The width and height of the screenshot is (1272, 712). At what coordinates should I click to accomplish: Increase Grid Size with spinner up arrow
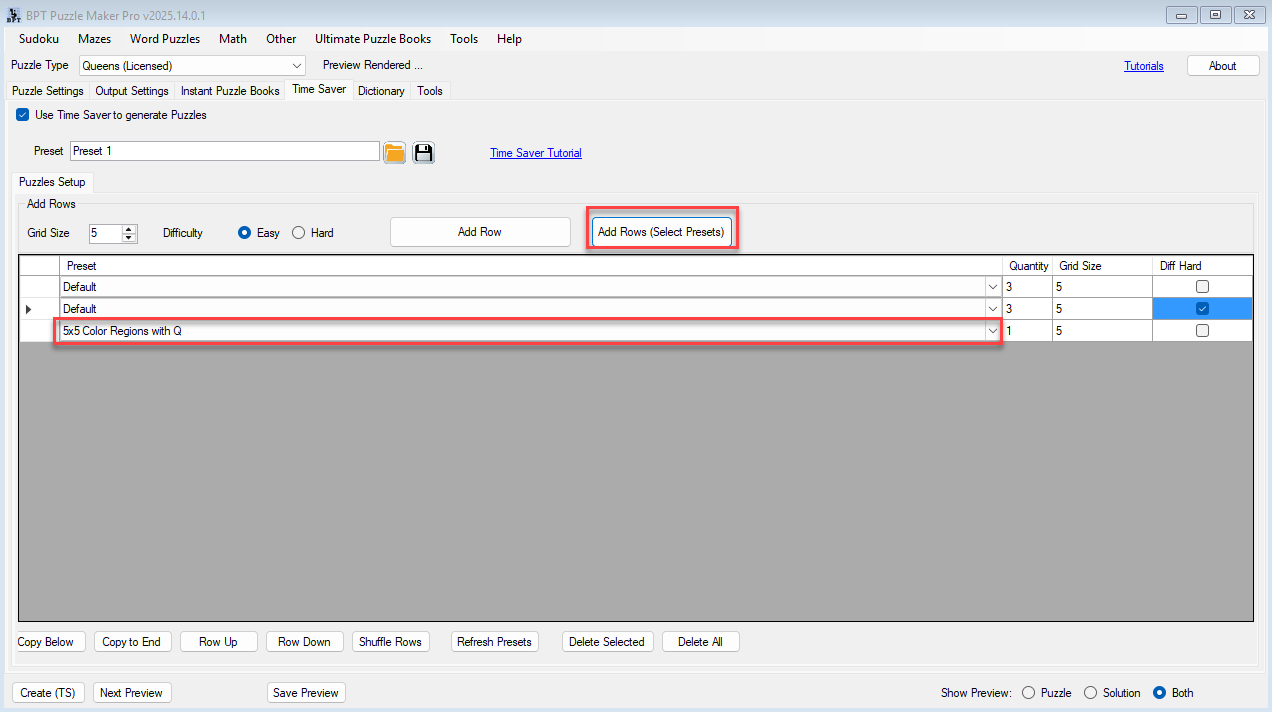[129, 228]
